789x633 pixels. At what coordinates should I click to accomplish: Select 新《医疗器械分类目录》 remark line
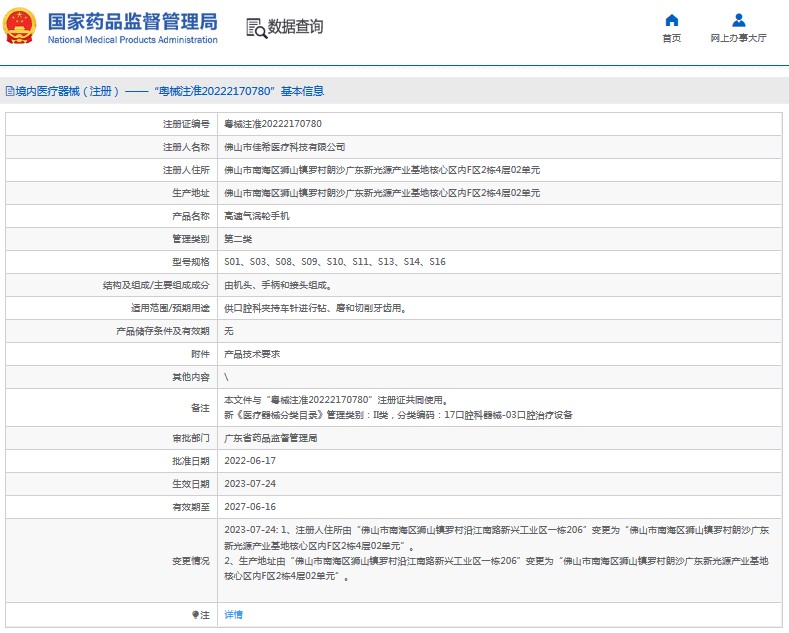click(x=398, y=415)
